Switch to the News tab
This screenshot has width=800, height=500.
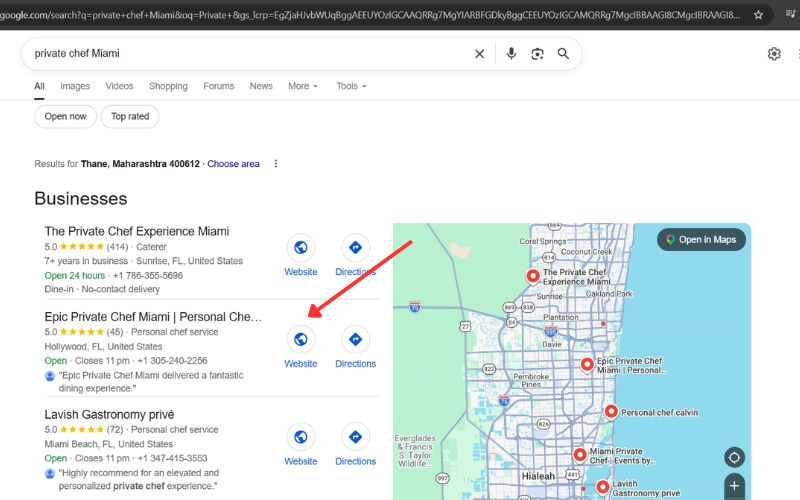point(261,86)
